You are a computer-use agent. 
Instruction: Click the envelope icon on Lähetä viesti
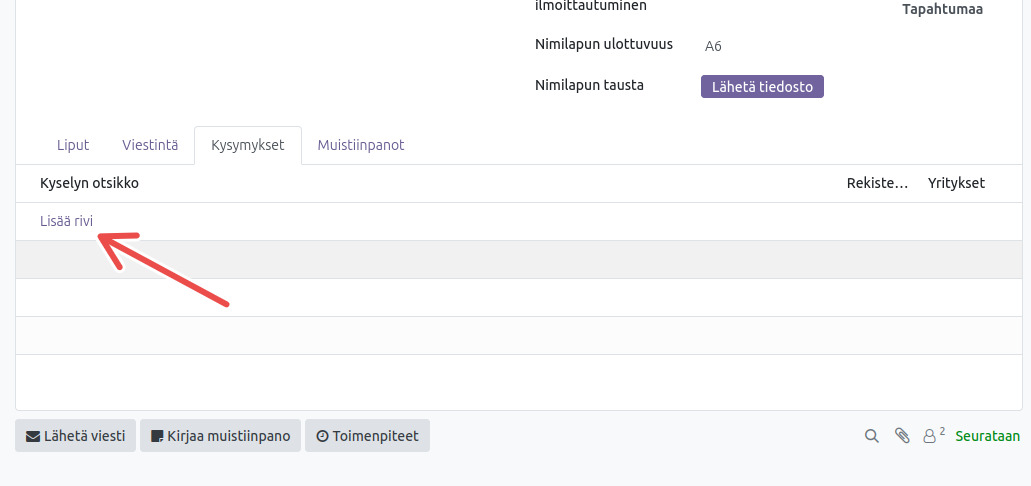(33, 436)
